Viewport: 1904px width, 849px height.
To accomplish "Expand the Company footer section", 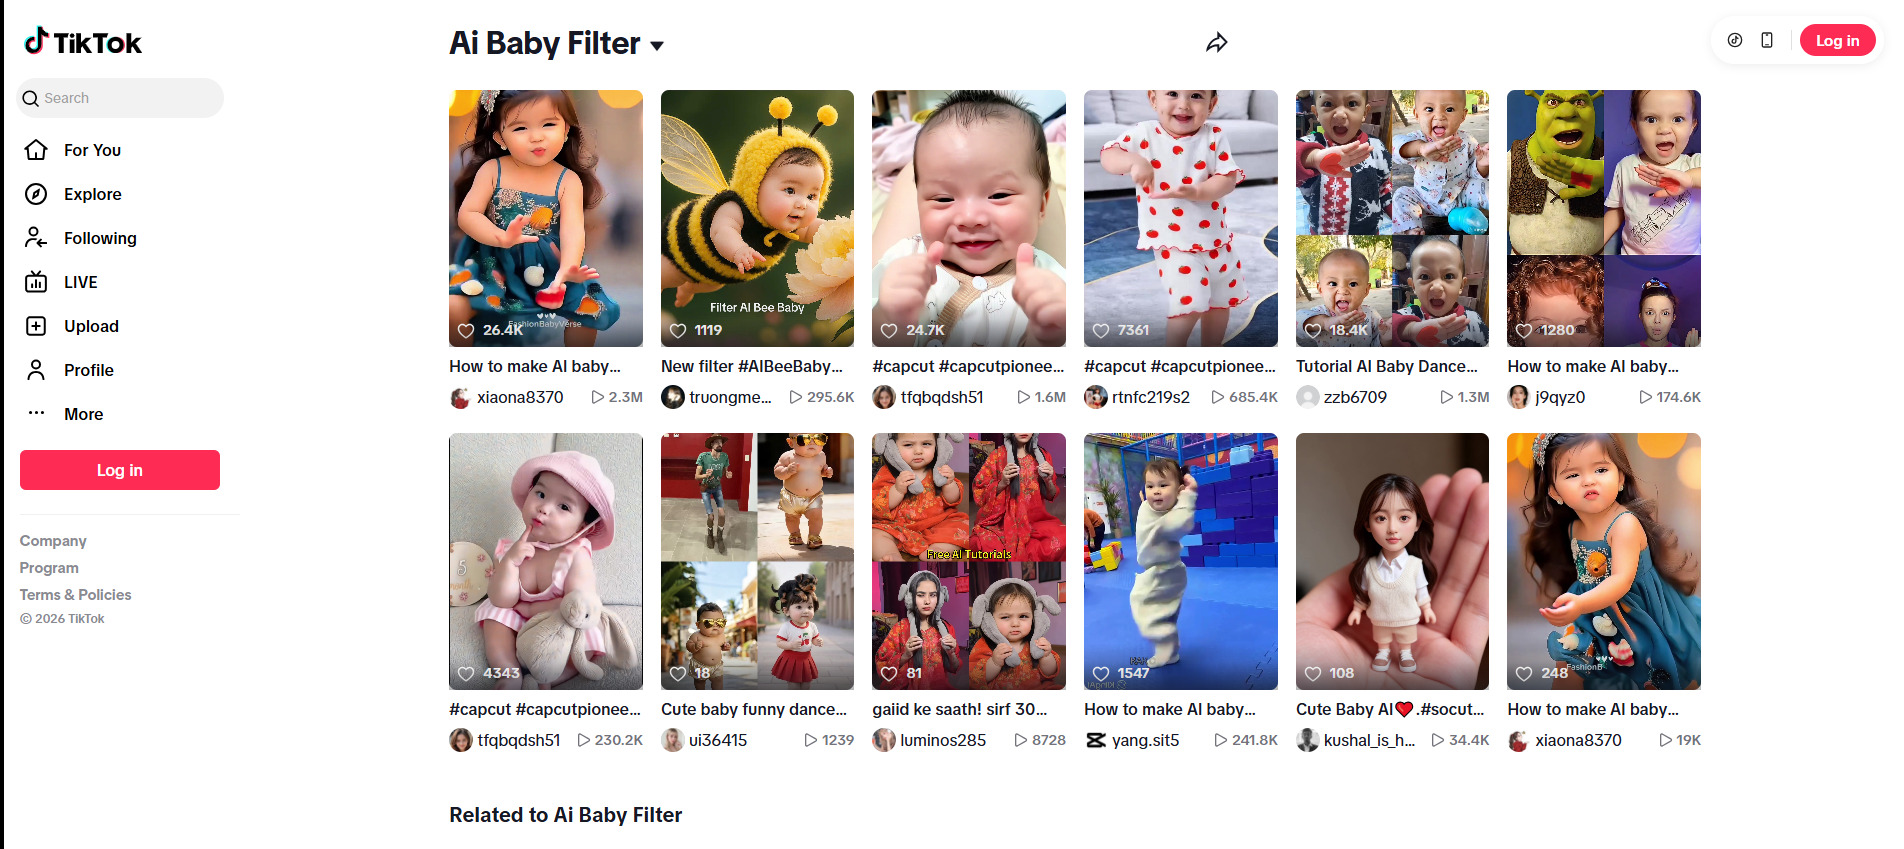I will click(53, 541).
